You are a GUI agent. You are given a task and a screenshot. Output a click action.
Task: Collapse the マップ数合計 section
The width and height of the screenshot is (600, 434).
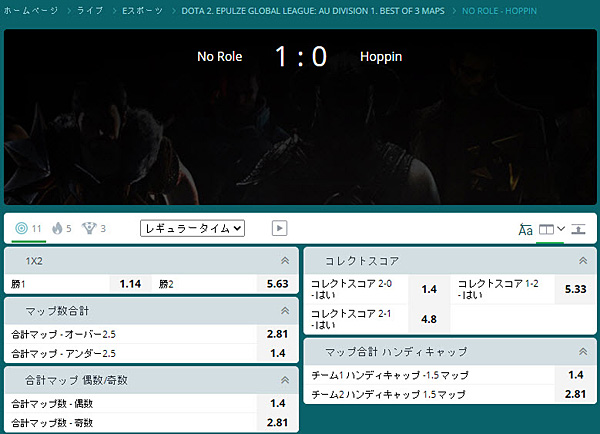click(x=285, y=311)
